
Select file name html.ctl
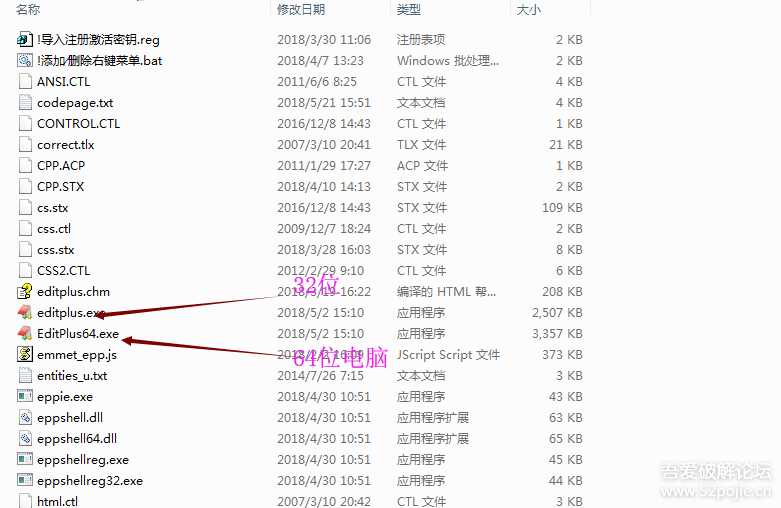[57, 501]
